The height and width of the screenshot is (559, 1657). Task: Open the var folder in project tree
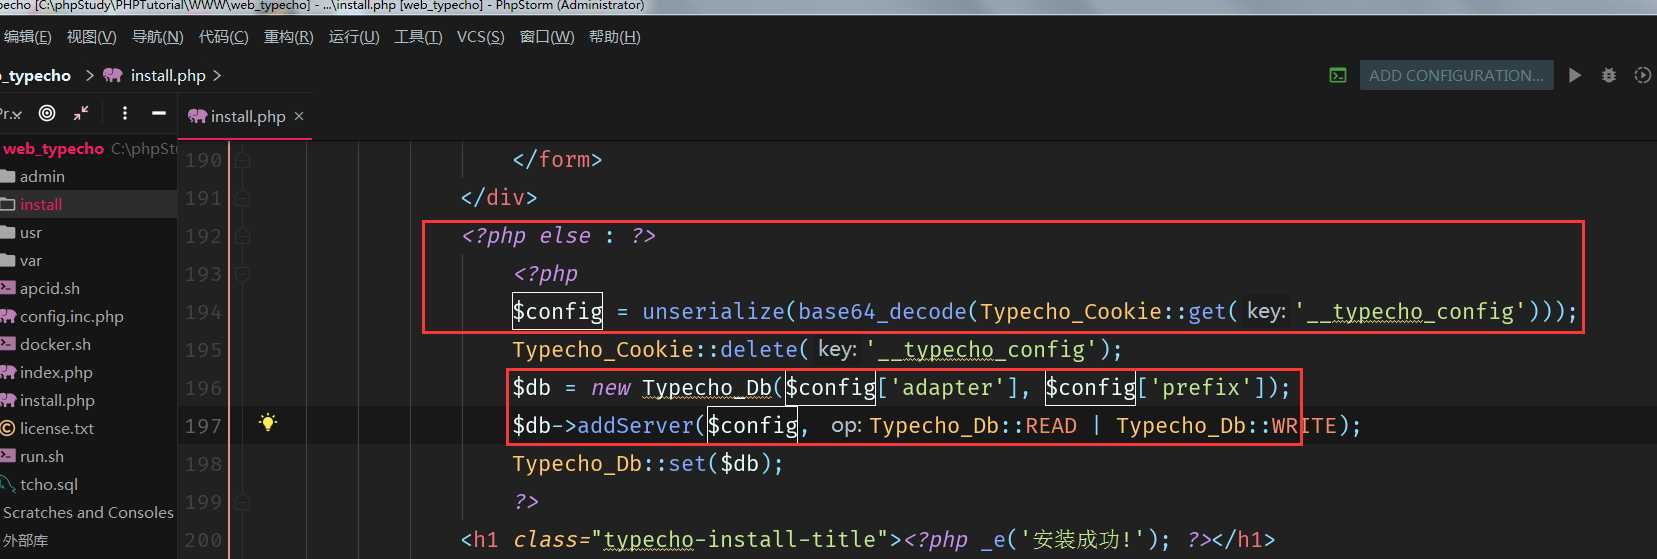[x=31, y=260]
